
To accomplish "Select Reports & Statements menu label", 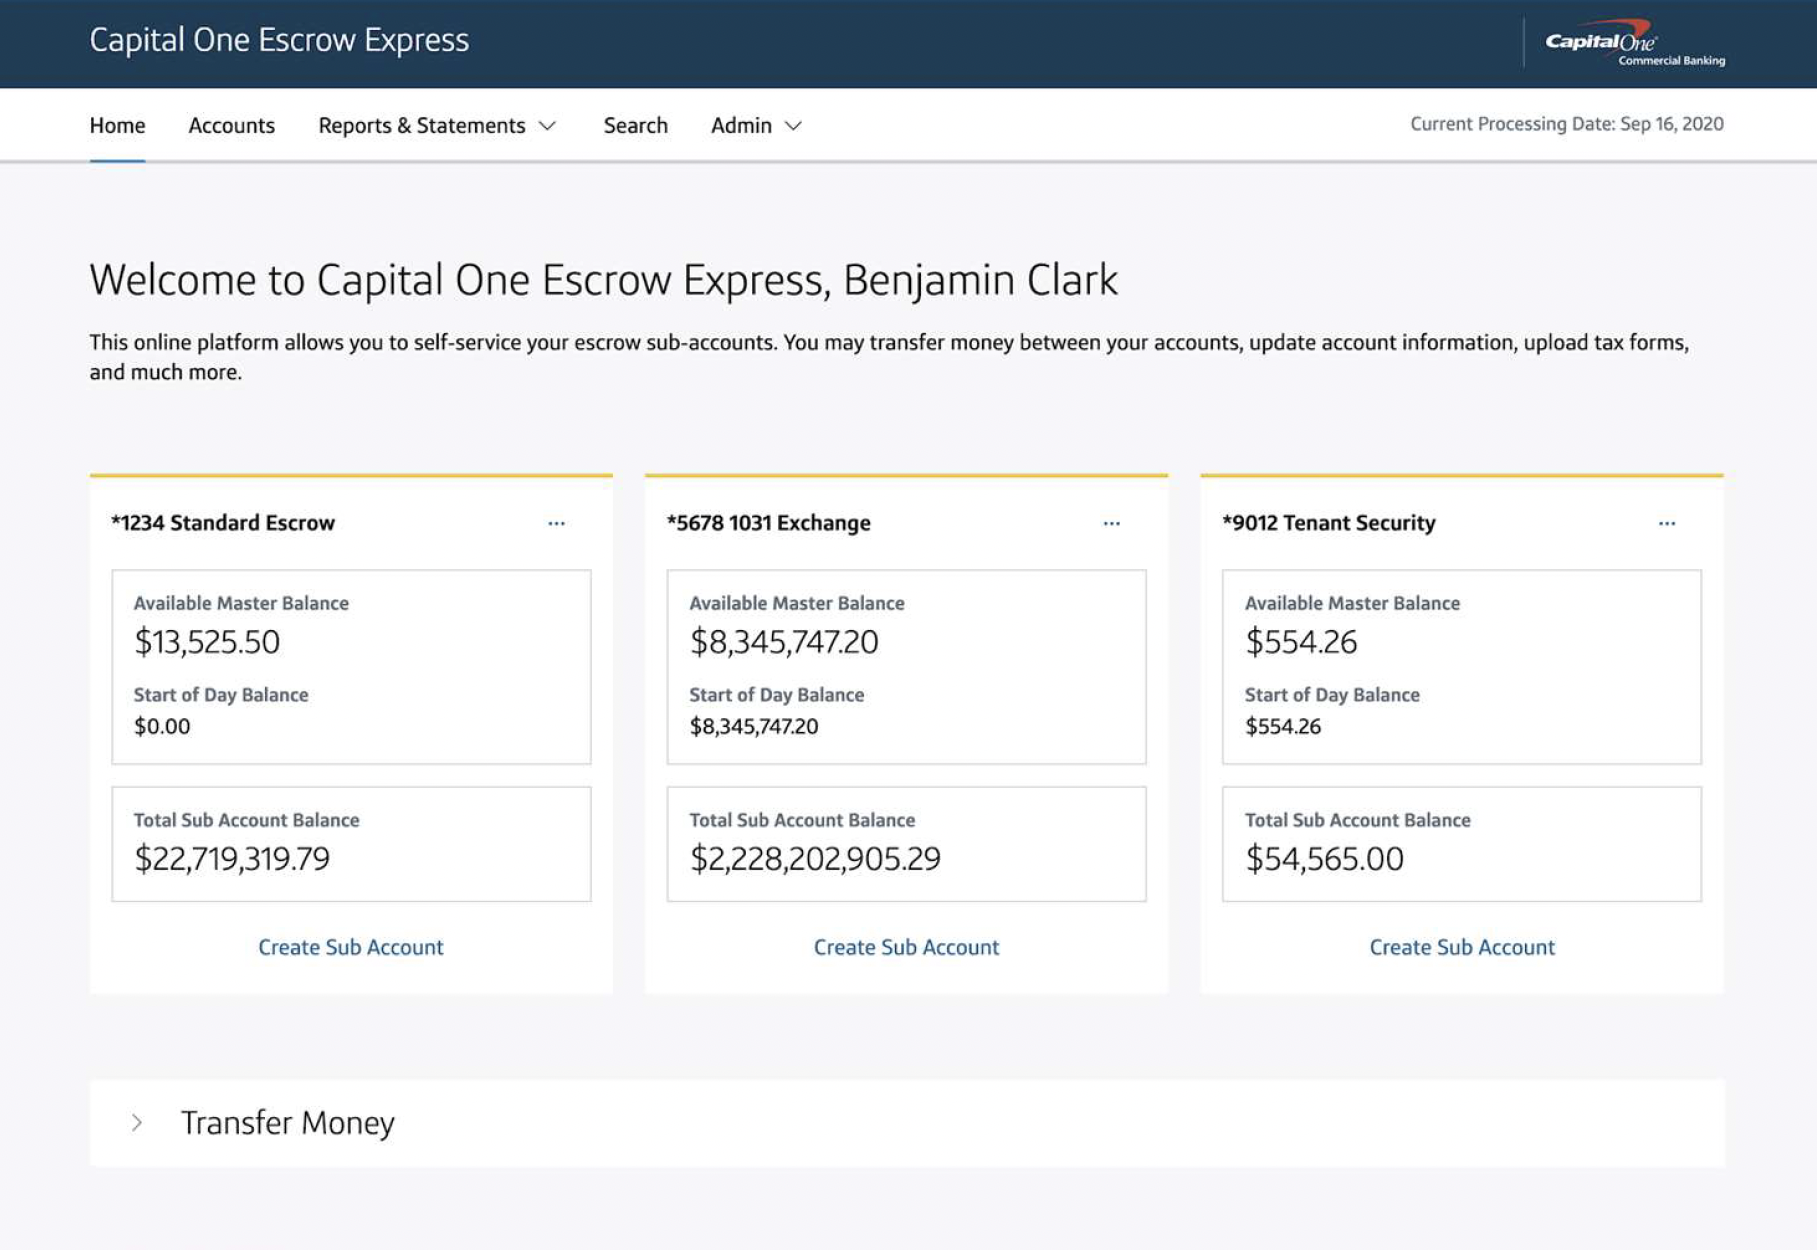I will pos(421,125).
